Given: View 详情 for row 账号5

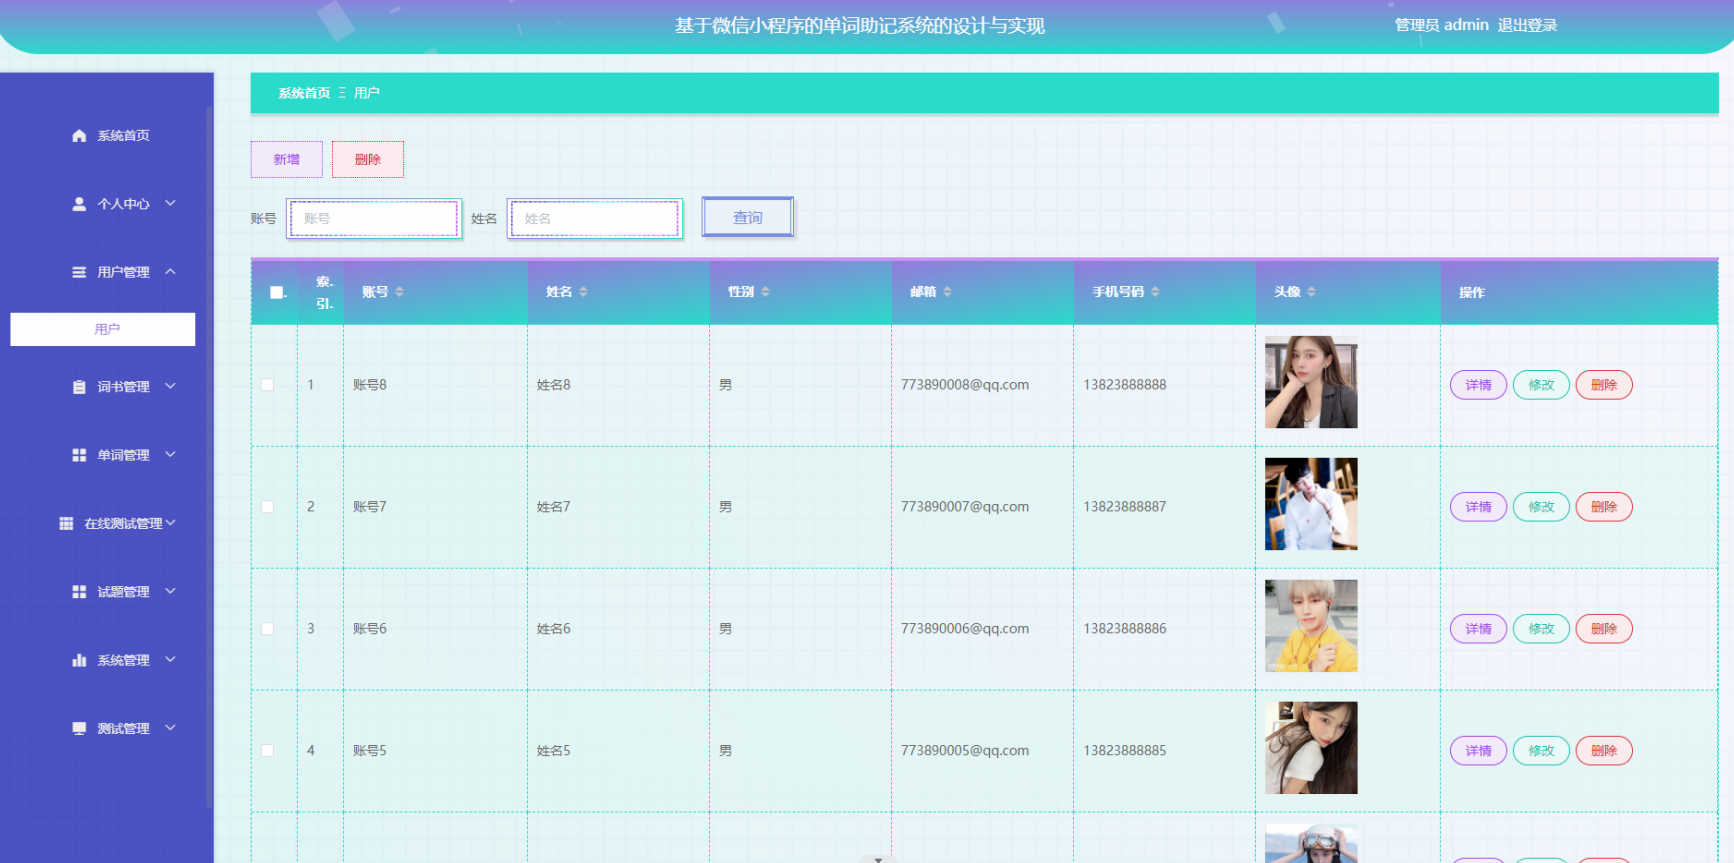Looking at the screenshot, I should pos(1478,751).
